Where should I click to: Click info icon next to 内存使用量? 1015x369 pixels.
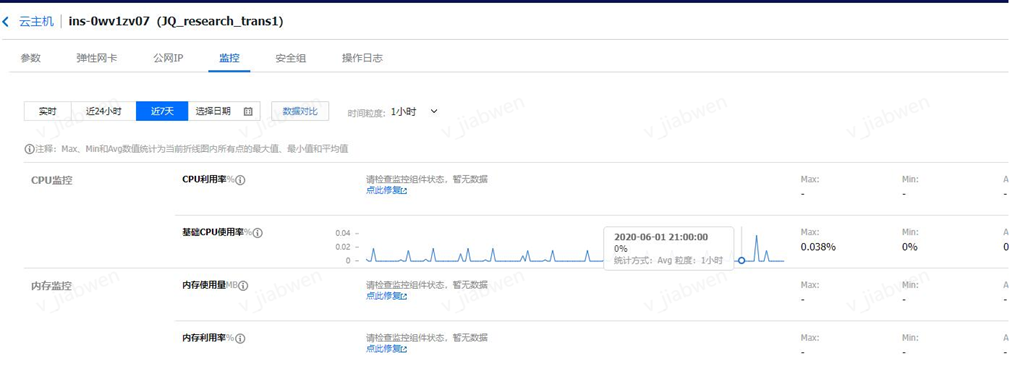(243, 285)
